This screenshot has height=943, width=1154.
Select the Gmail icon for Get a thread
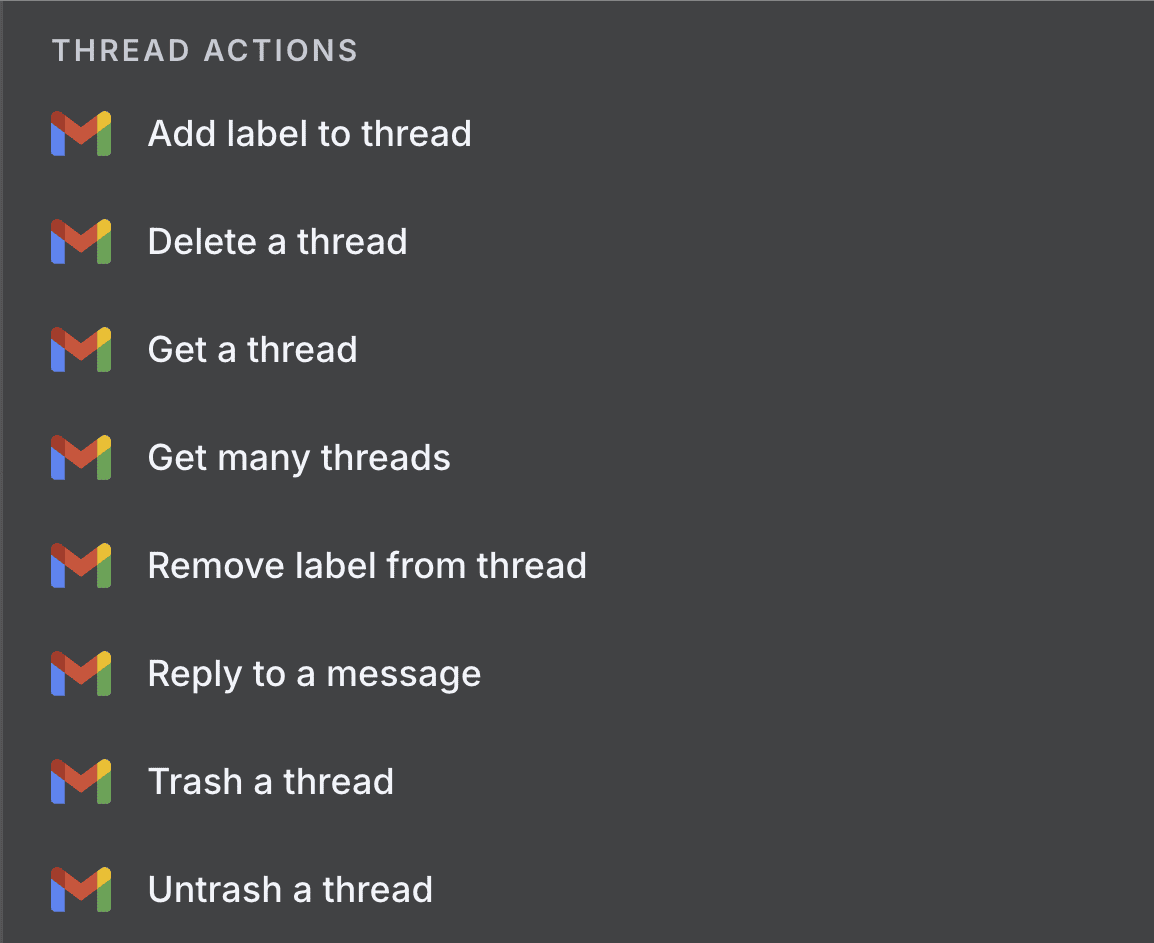pyautogui.click(x=81, y=349)
